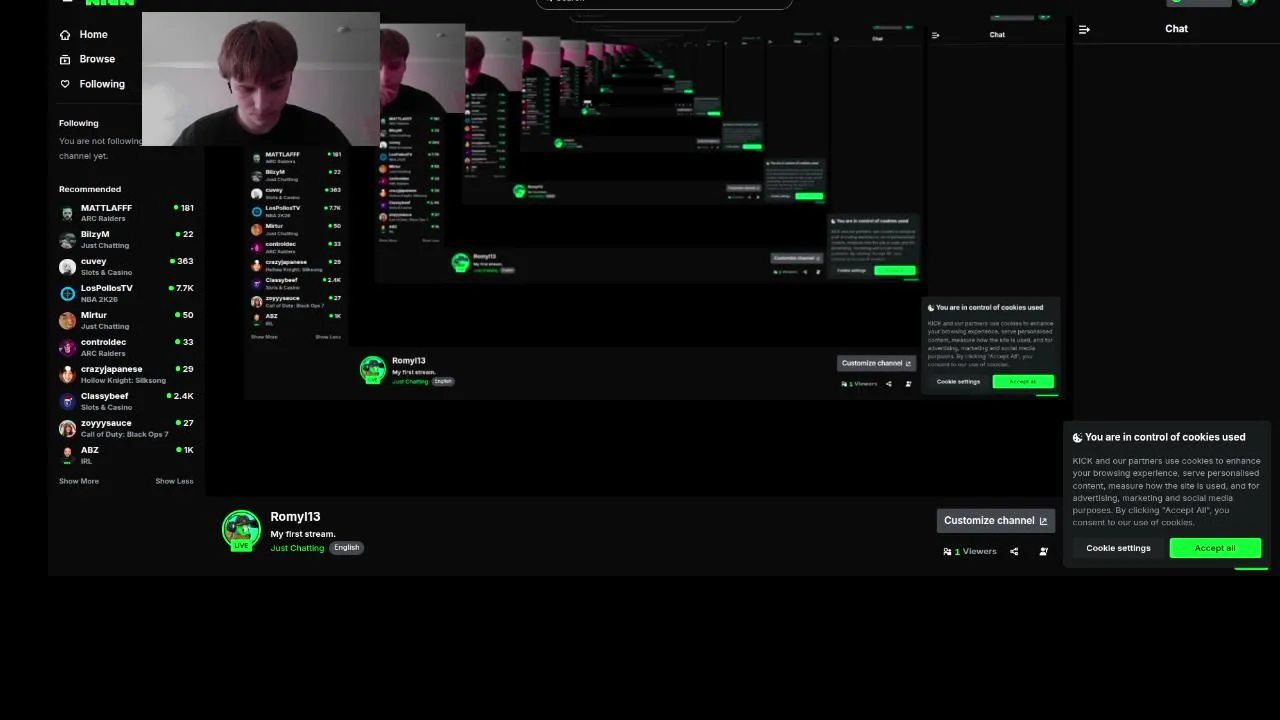Viewport: 1280px width, 720px height.
Task: Click the webcam overlay in the video
Action: tap(261, 80)
